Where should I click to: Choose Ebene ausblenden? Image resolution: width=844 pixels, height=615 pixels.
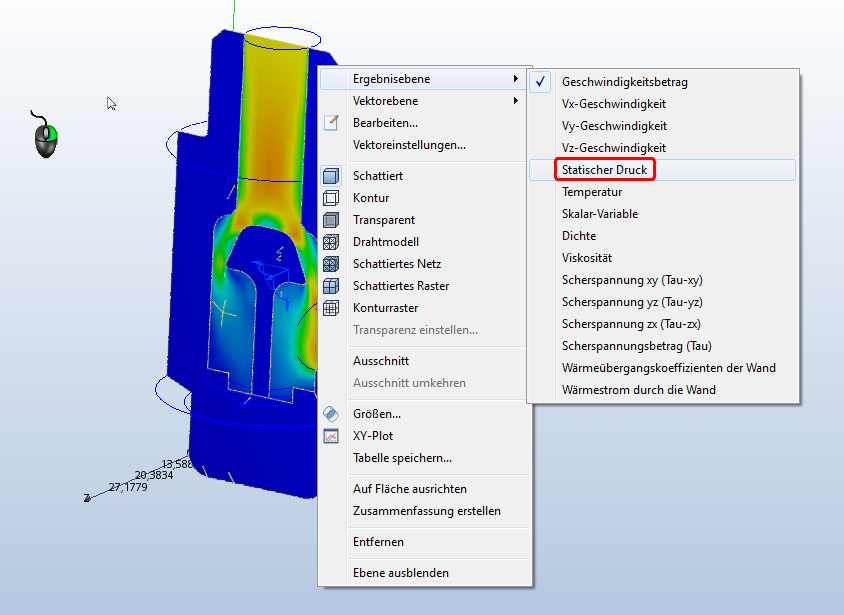point(425,573)
